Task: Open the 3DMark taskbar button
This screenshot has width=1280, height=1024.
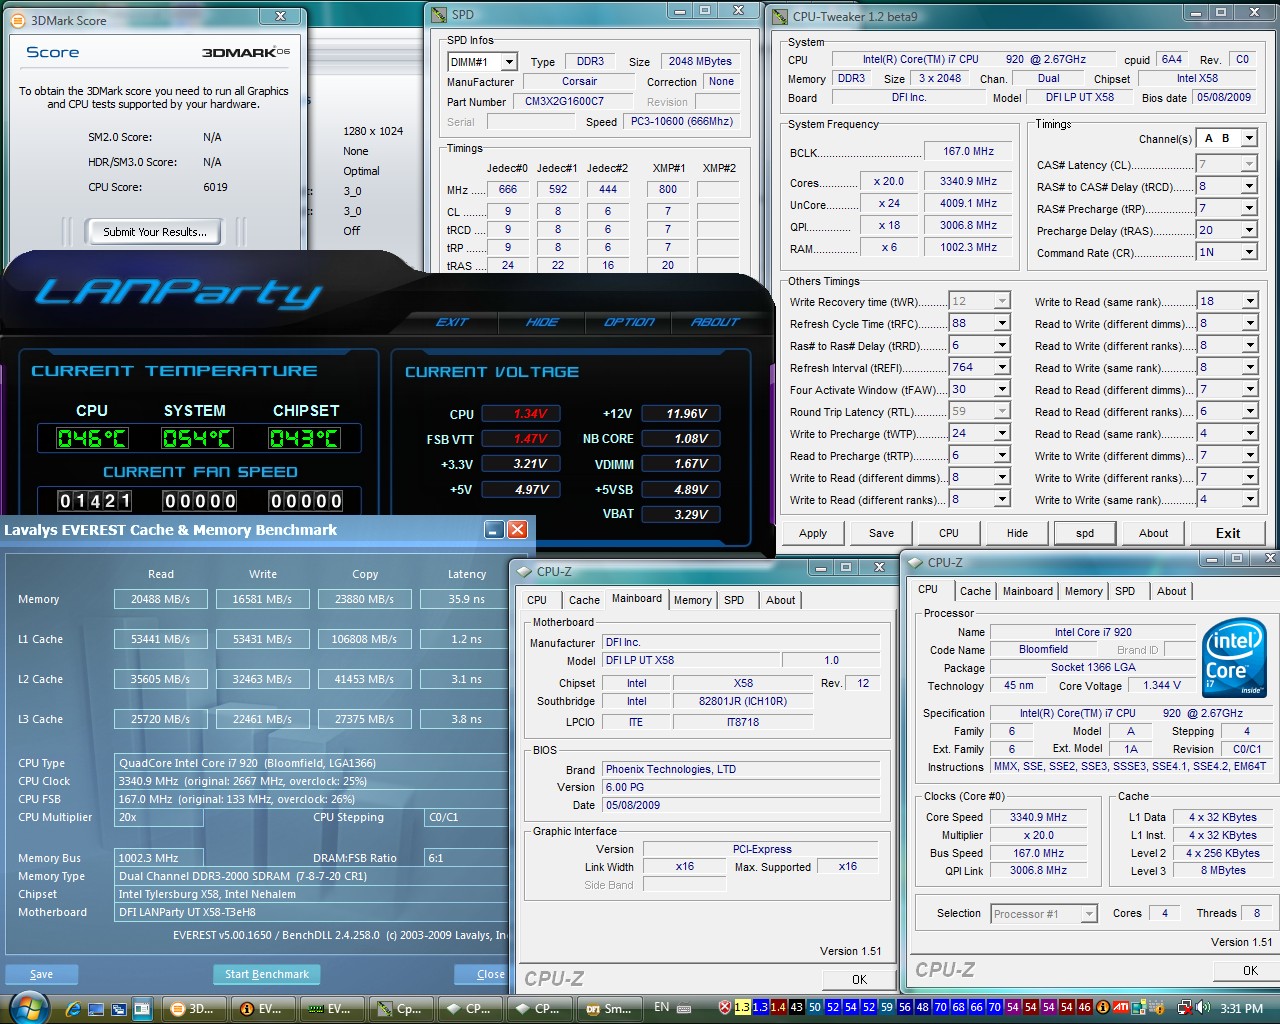Action: (193, 1009)
